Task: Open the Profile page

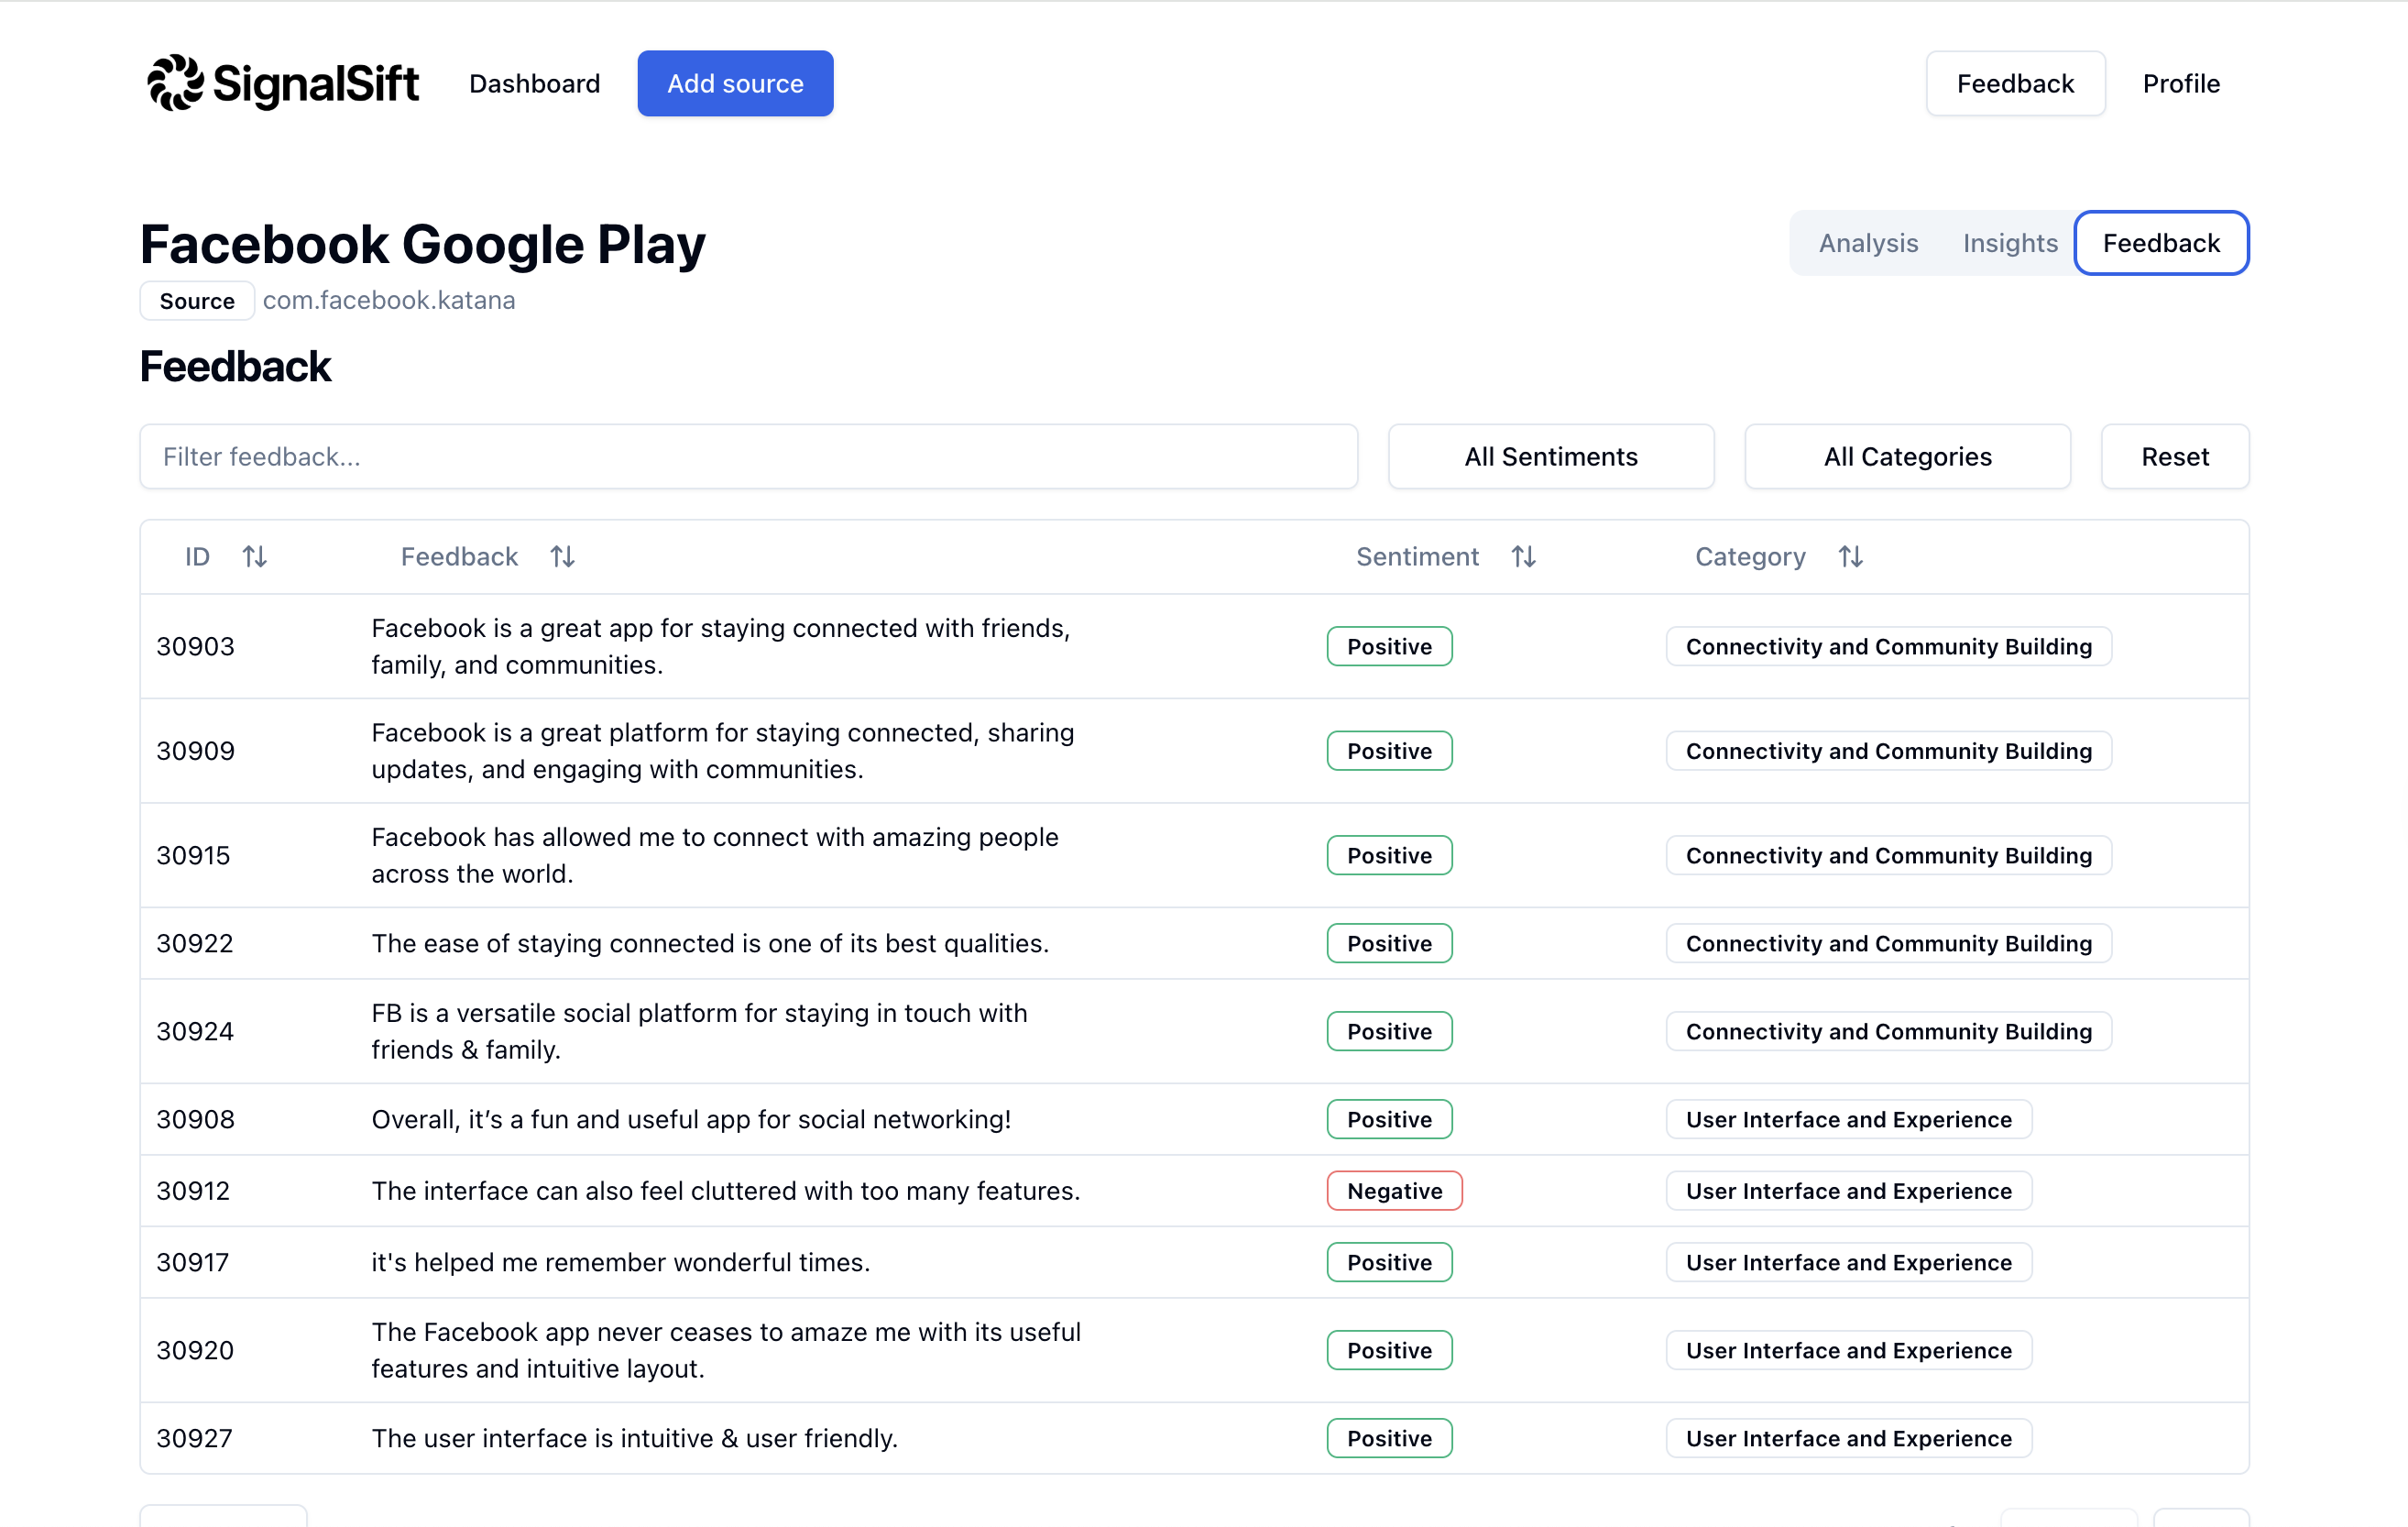Action: coord(2181,83)
